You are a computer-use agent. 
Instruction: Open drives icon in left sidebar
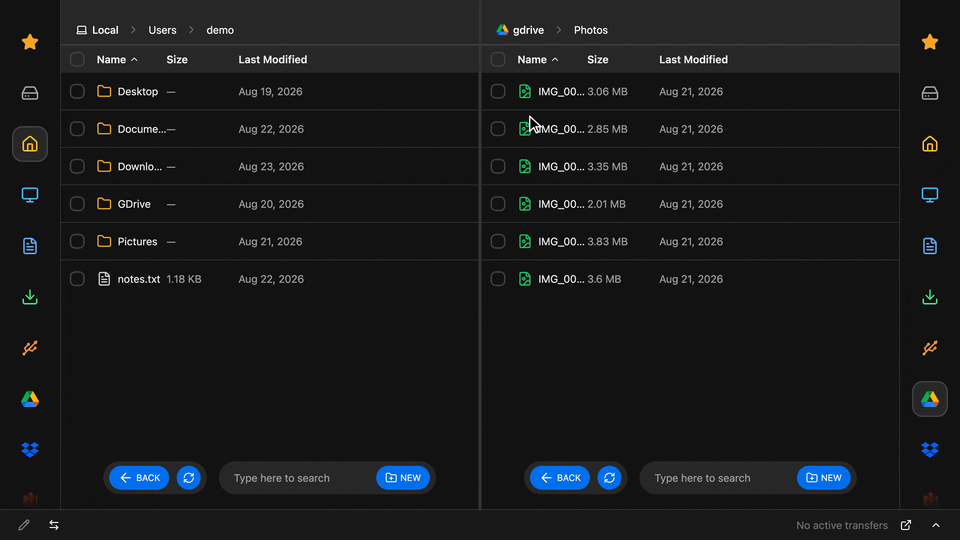(x=30, y=93)
